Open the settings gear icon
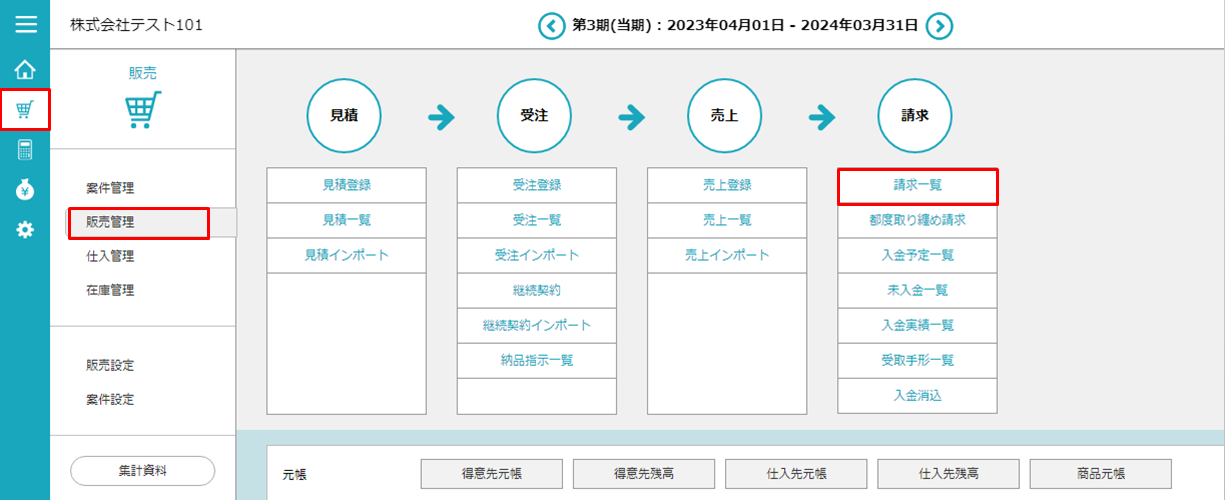1225x500 pixels. coord(25,230)
